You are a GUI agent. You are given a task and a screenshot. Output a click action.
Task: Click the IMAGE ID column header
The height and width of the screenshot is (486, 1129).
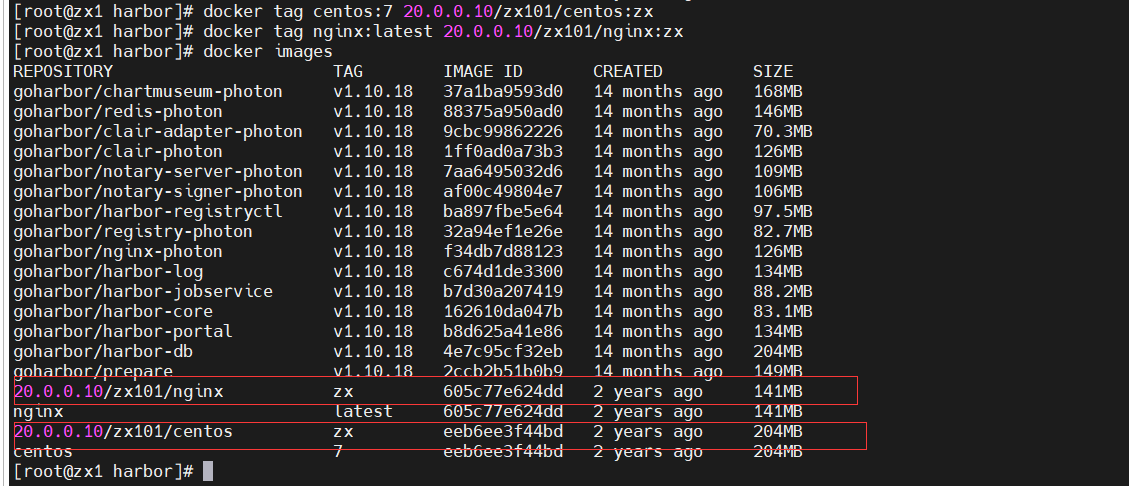(482, 72)
